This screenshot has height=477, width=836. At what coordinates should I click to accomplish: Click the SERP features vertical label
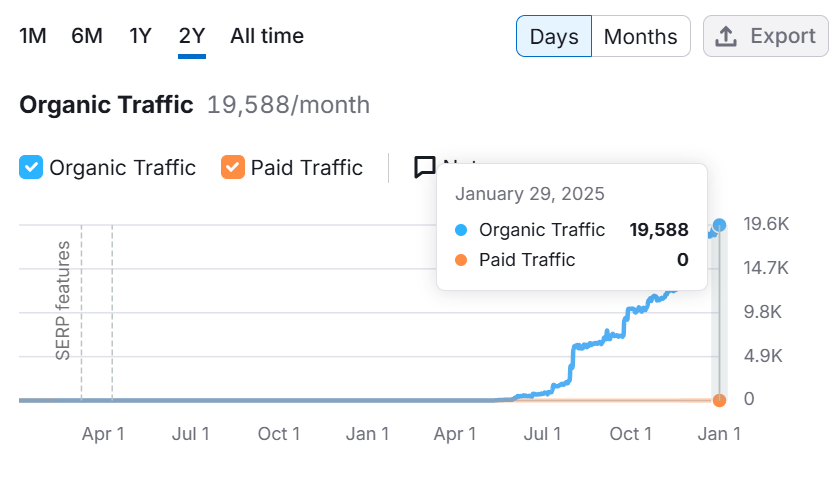coord(63,300)
